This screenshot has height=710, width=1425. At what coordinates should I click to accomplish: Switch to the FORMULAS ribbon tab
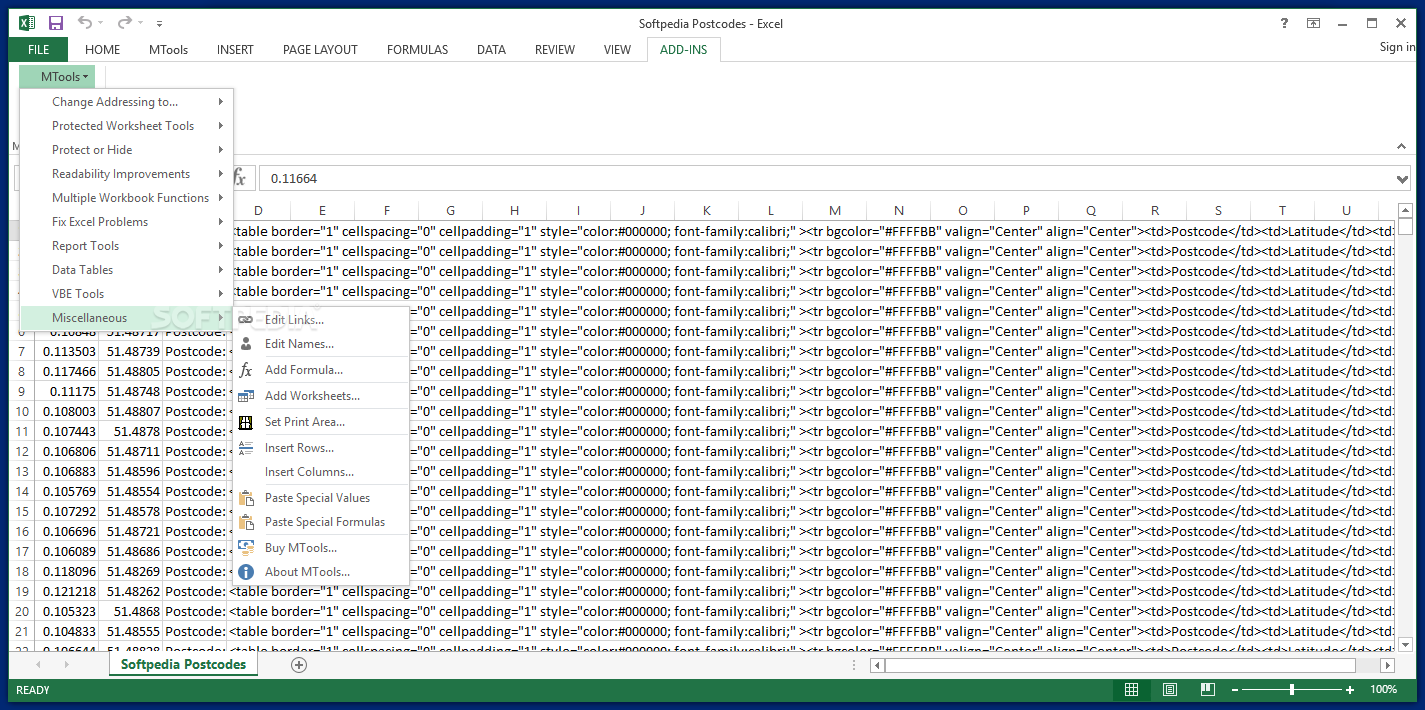(x=417, y=50)
